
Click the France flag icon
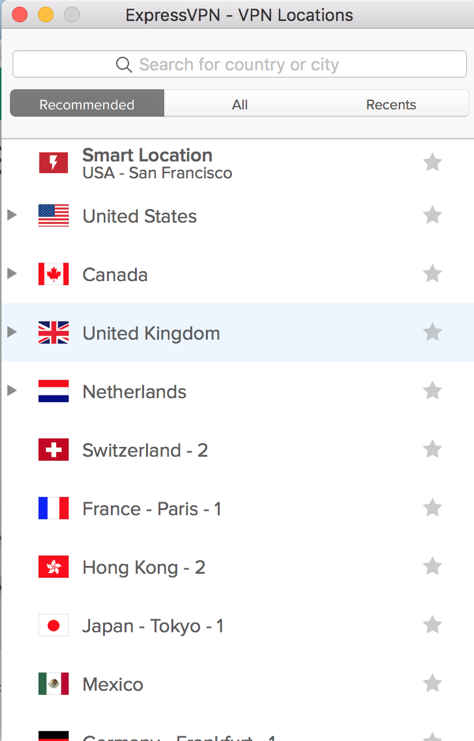53,508
